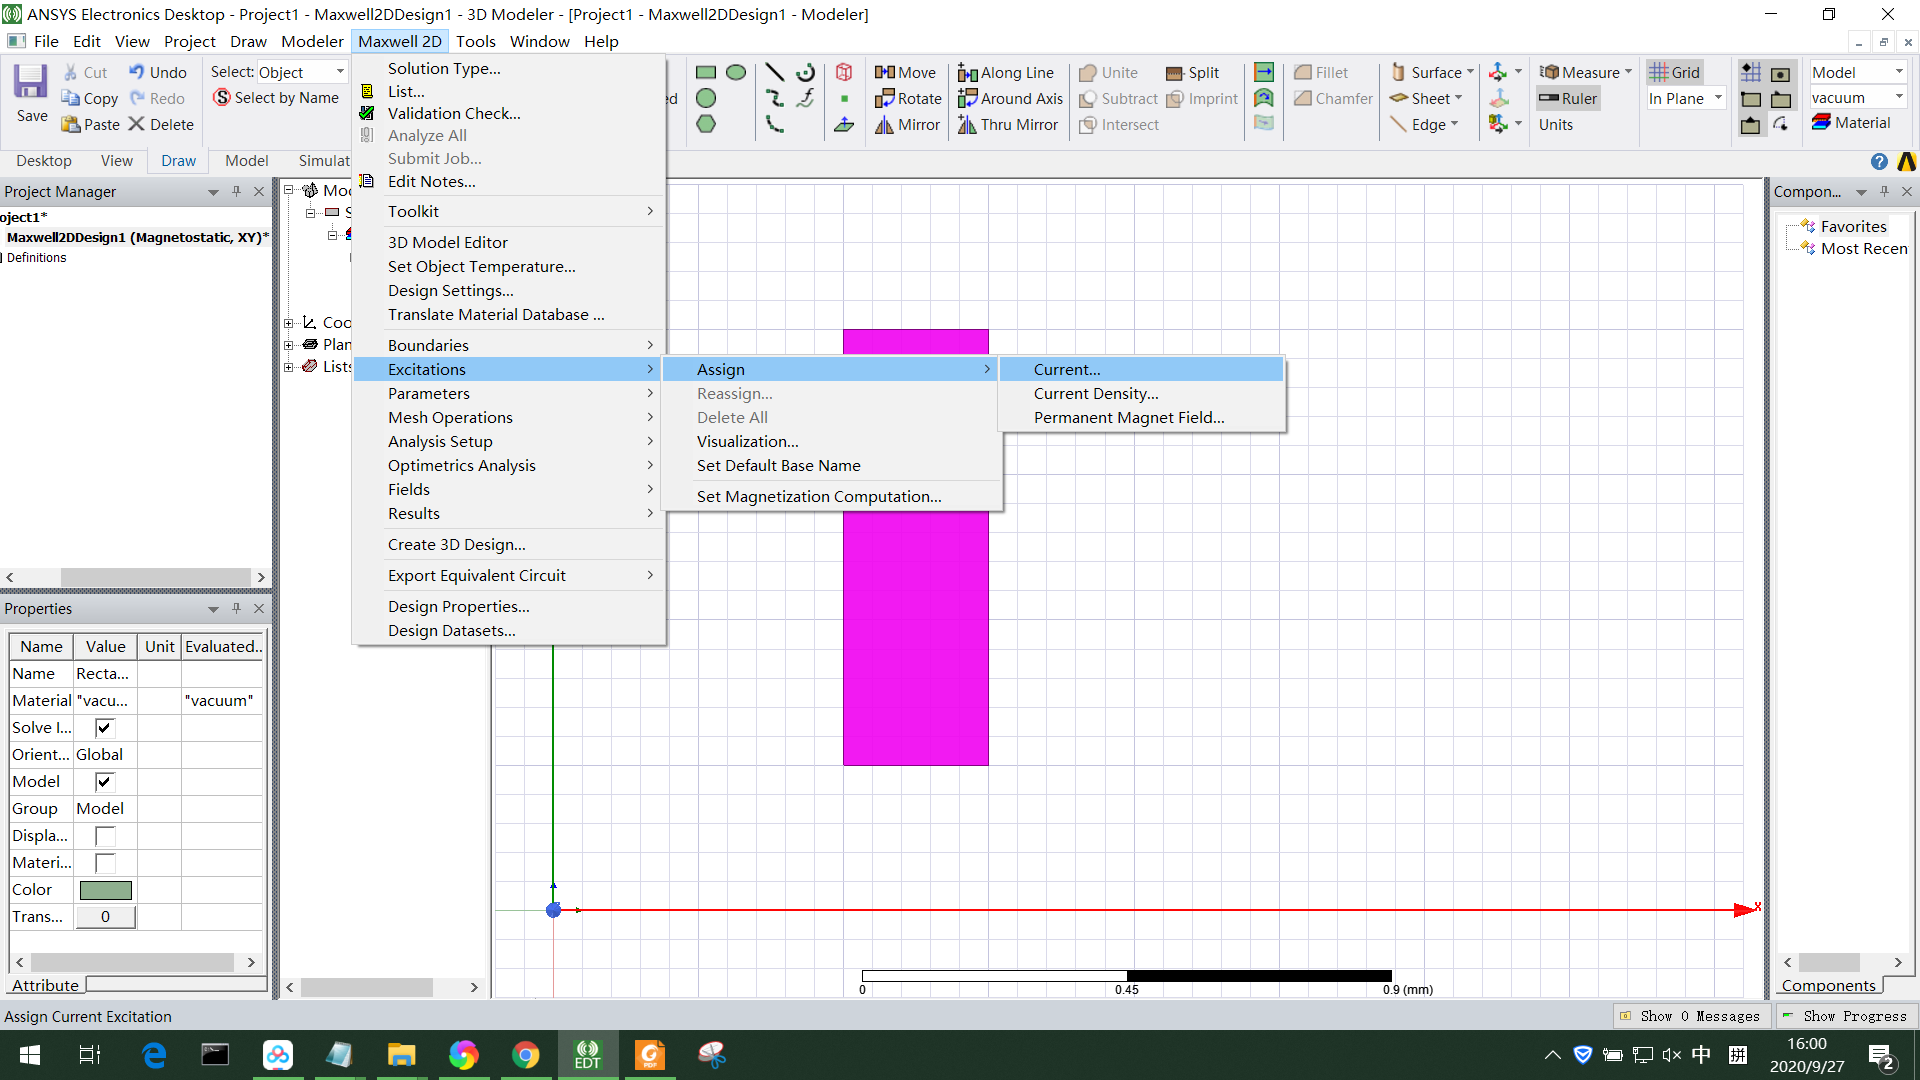Expand the Coordinate Systems tree node

pyautogui.click(x=289, y=322)
